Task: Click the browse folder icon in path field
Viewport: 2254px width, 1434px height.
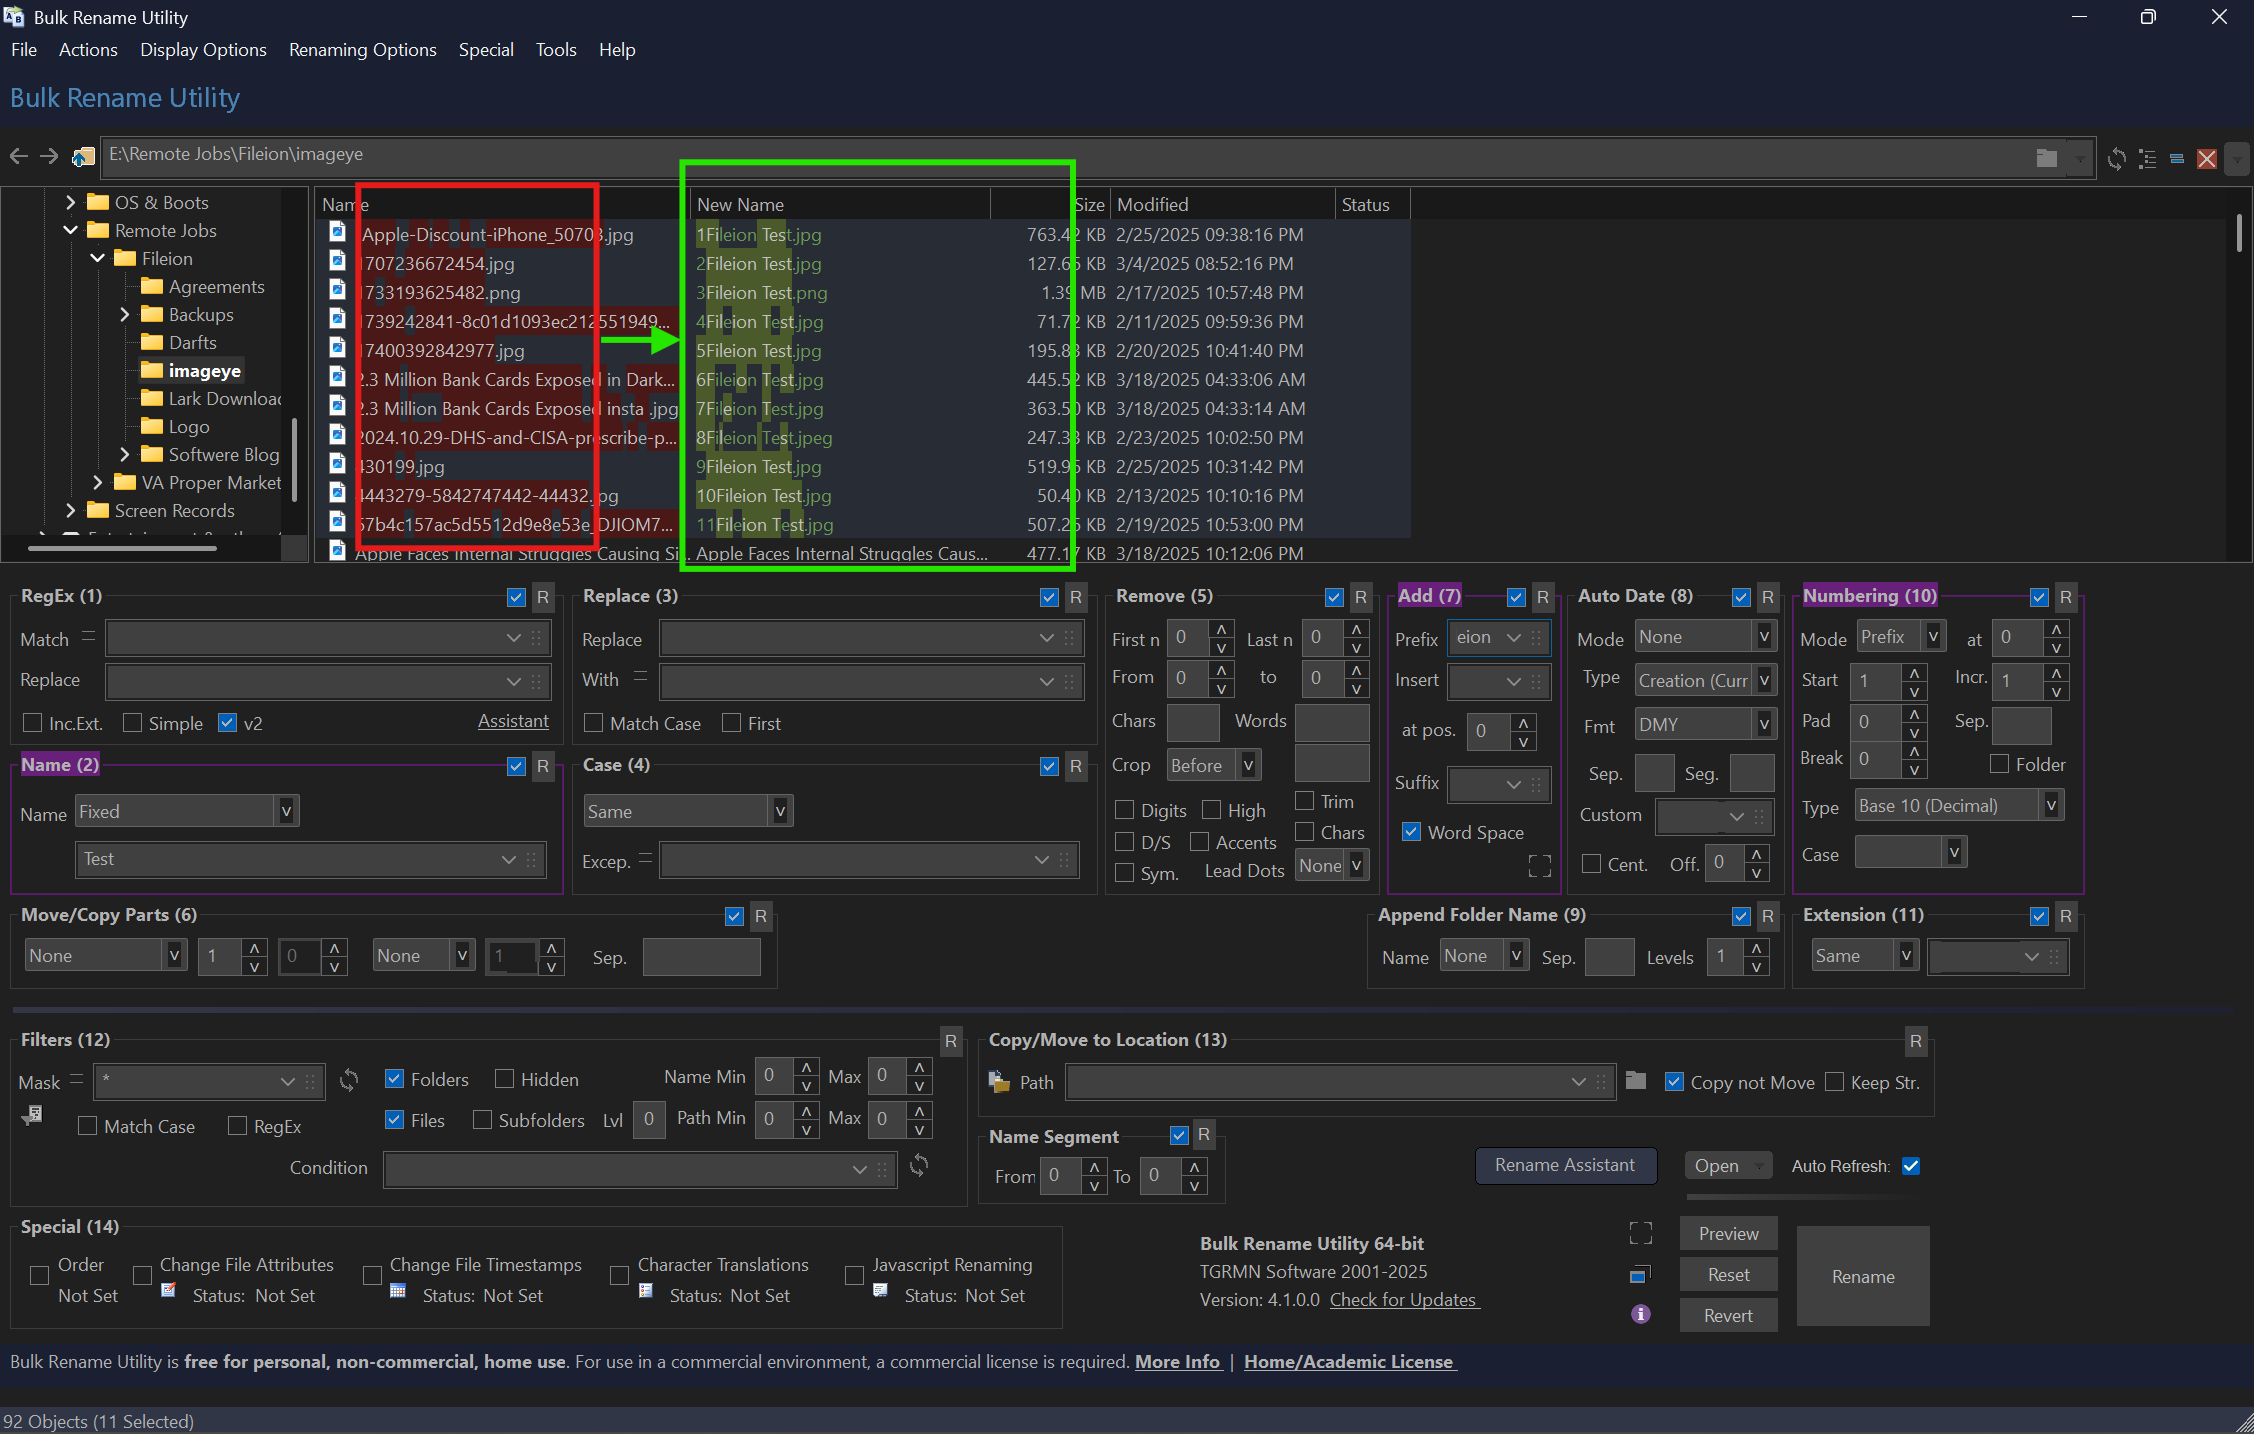Action: pos(2046,157)
